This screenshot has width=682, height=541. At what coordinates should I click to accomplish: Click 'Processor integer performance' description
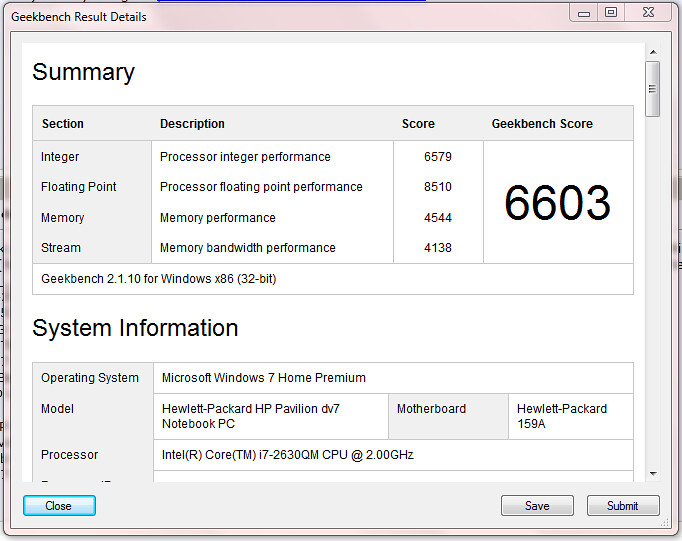pyautogui.click(x=245, y=157)
